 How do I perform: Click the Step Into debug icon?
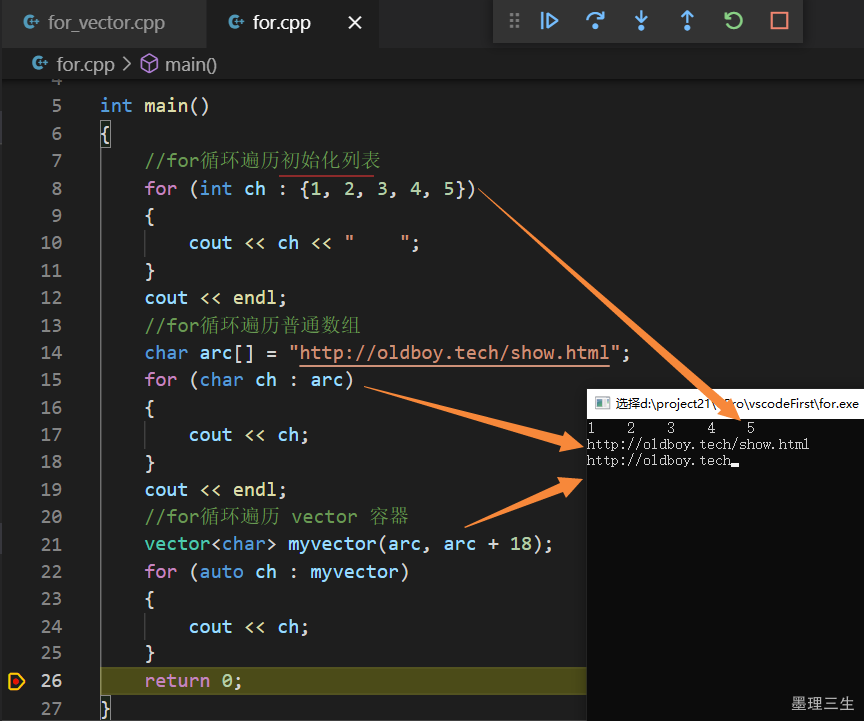(641, 21)
